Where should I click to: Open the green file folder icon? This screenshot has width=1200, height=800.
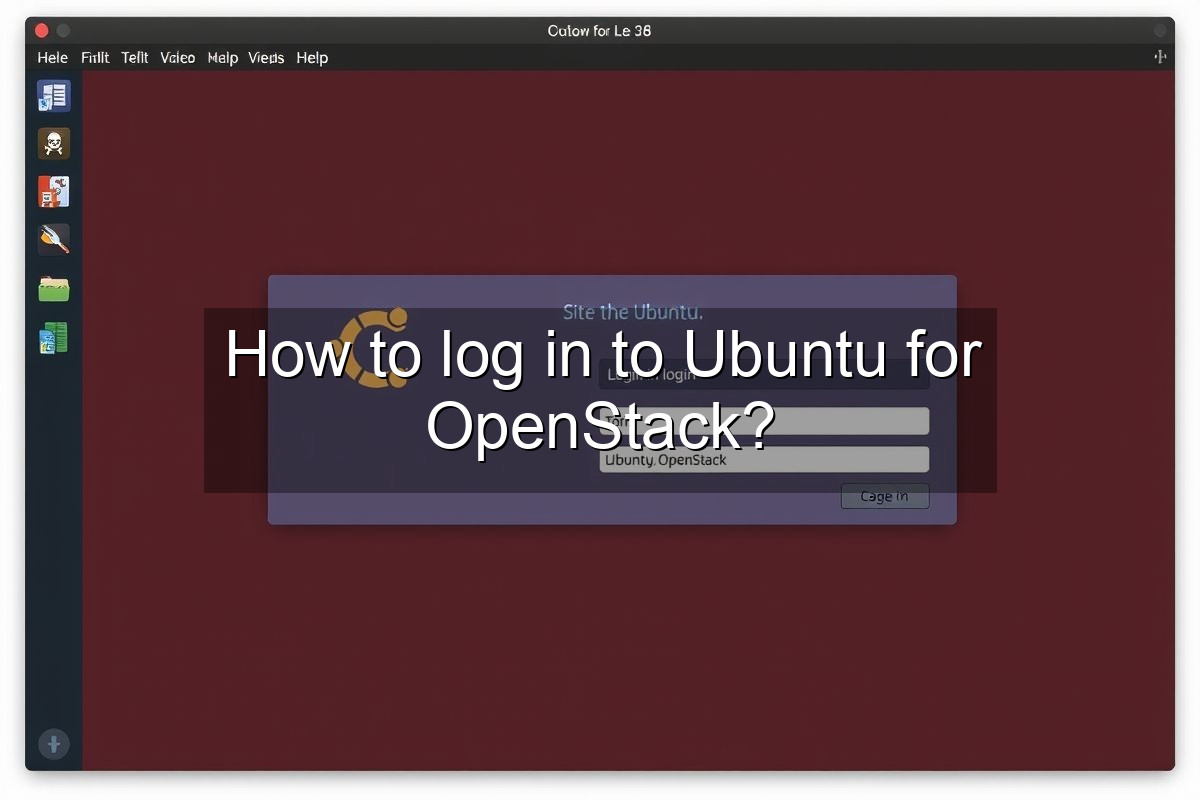pyautogui.click(x=53, y=289)
